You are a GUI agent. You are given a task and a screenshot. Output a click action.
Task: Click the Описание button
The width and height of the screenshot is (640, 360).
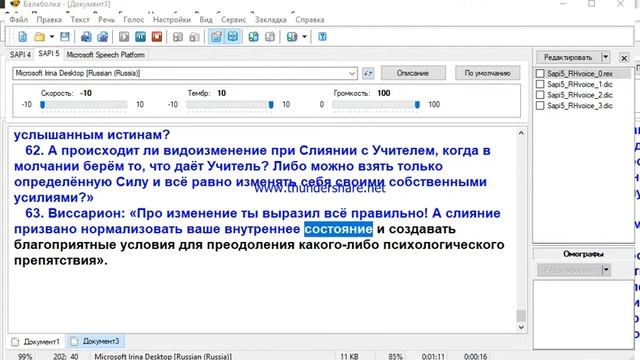[x=413, y=73]
